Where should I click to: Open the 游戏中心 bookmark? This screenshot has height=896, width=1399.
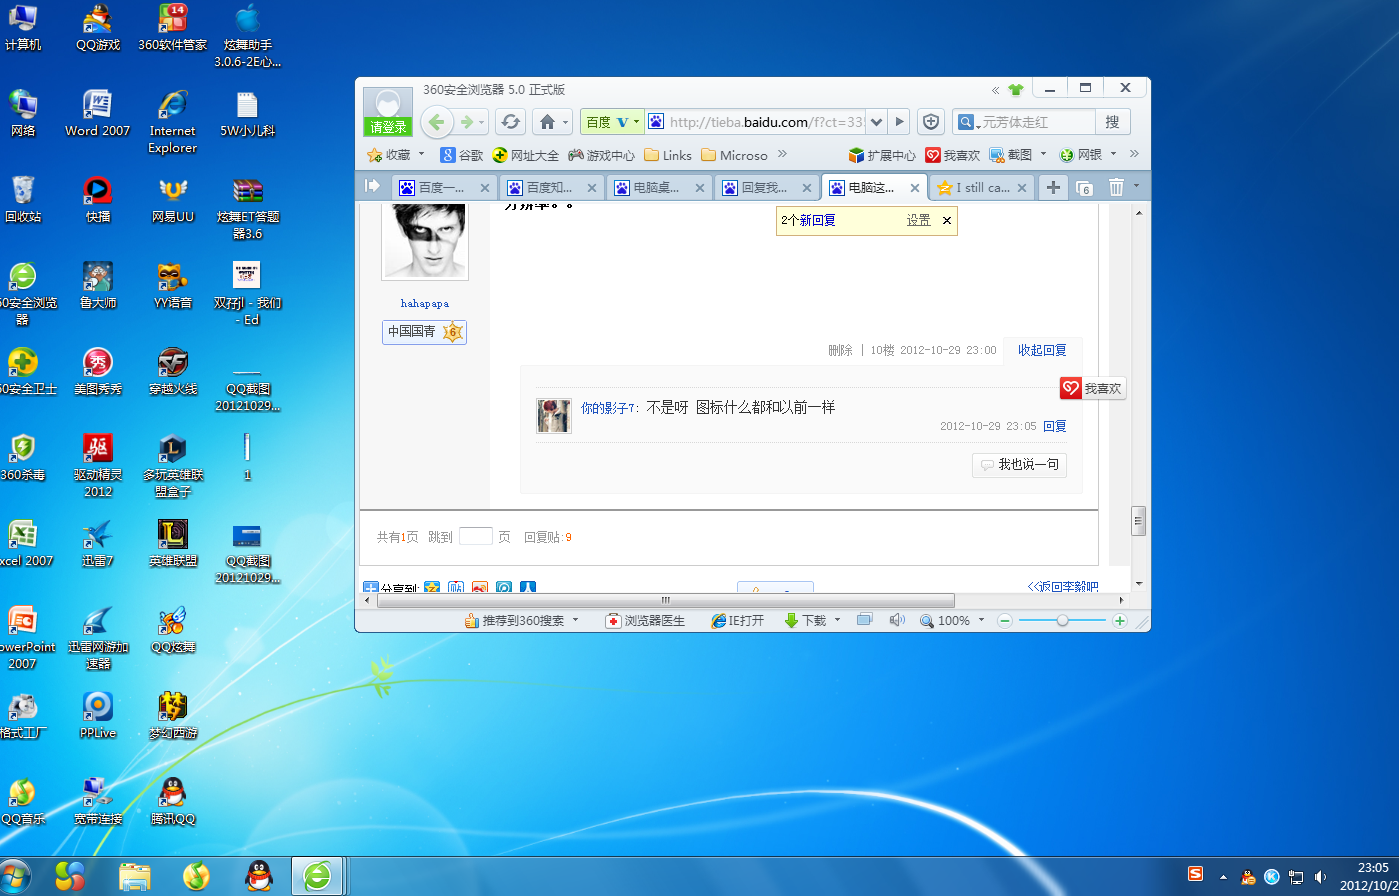pyautogui.click(x=602, y=155)
